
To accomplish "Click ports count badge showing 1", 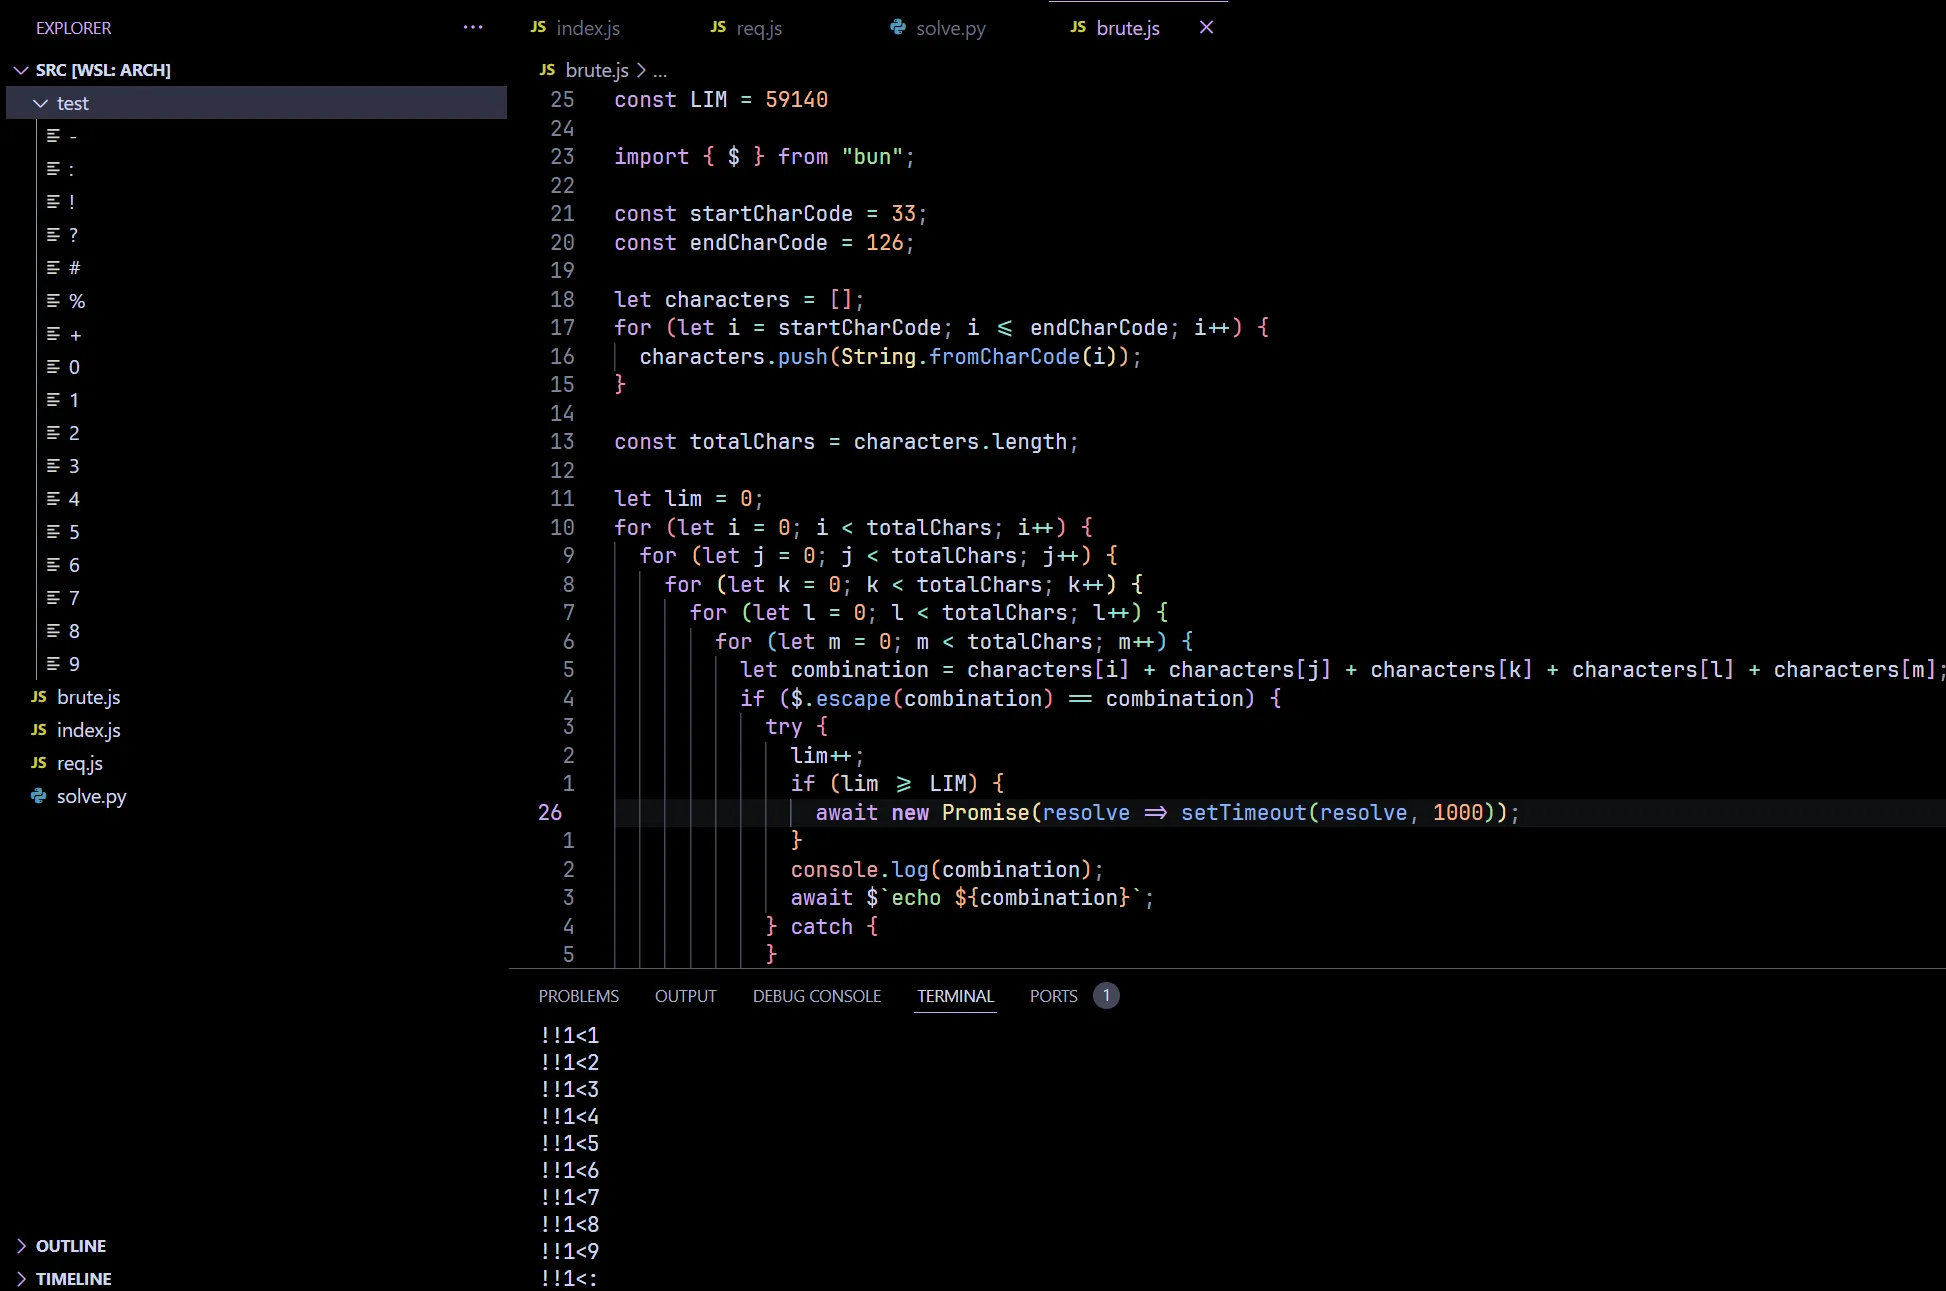I will [1106, 996].
